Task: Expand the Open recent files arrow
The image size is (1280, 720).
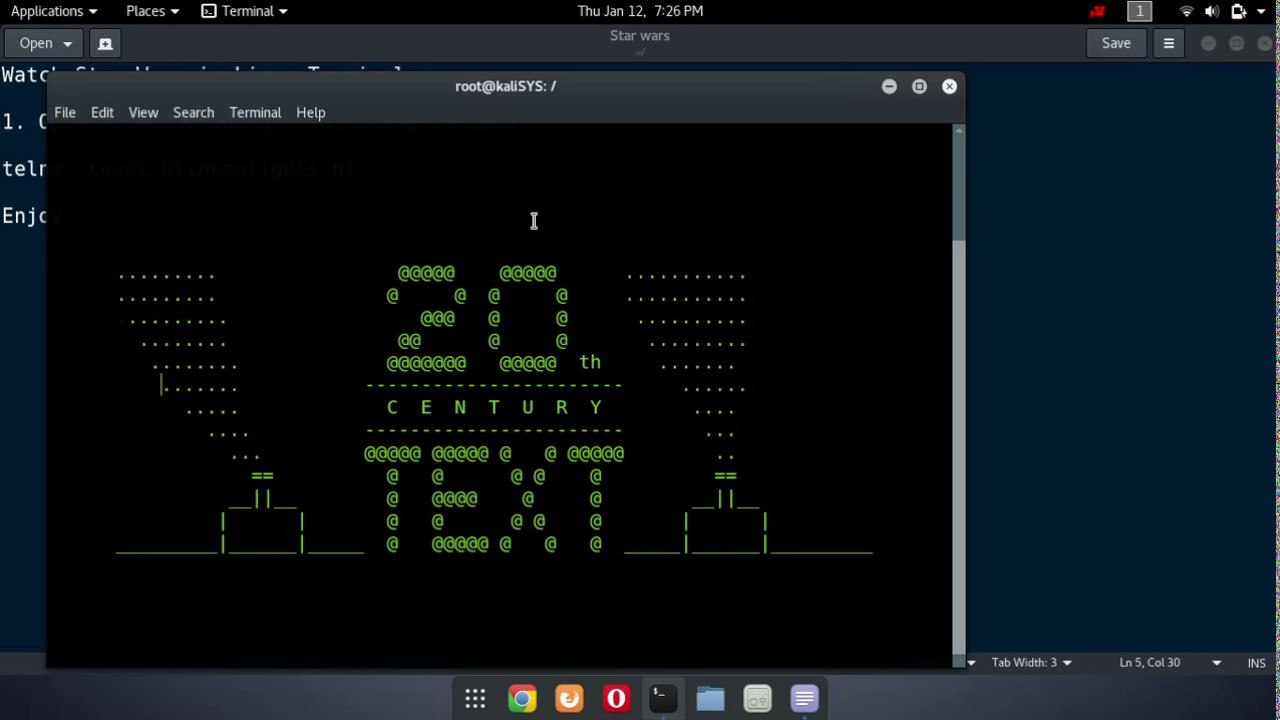Action: coord(67,43)
